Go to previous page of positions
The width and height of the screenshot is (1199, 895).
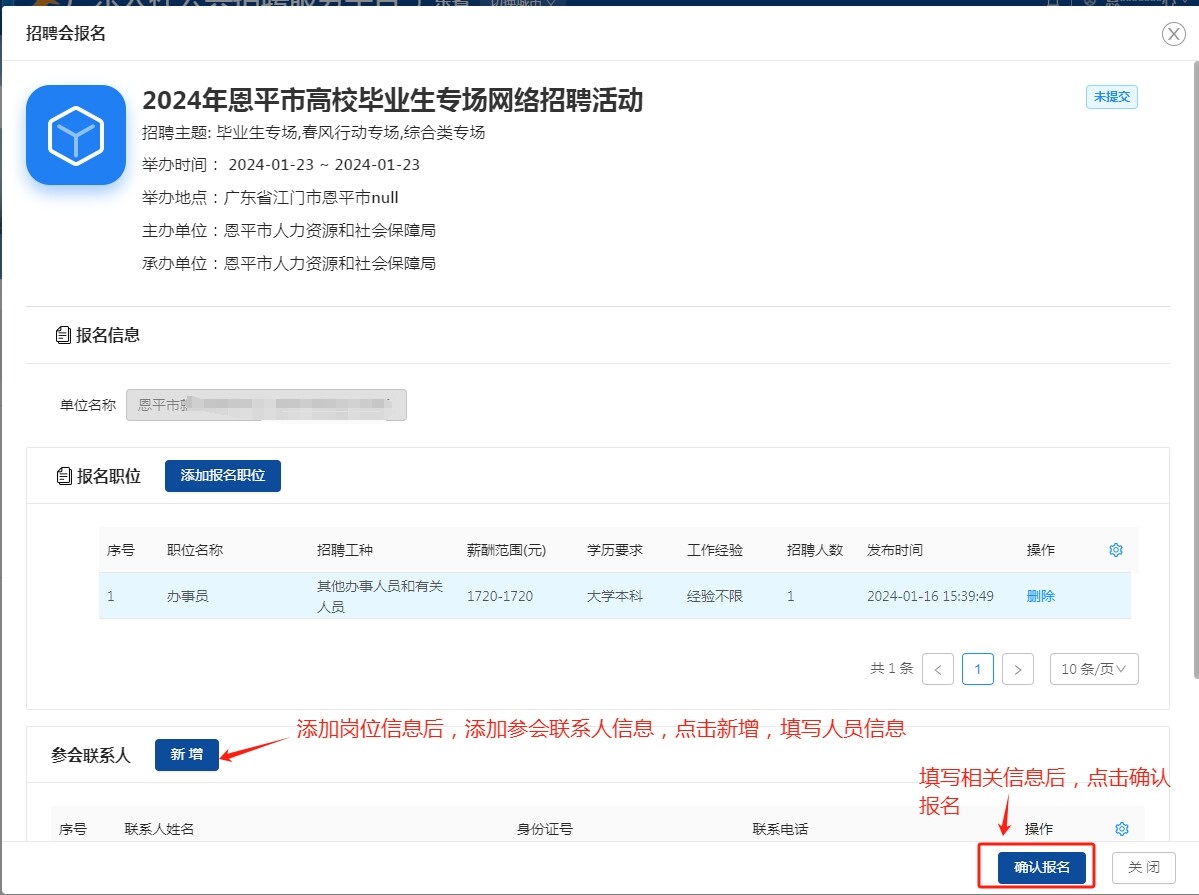pos(937,669)
